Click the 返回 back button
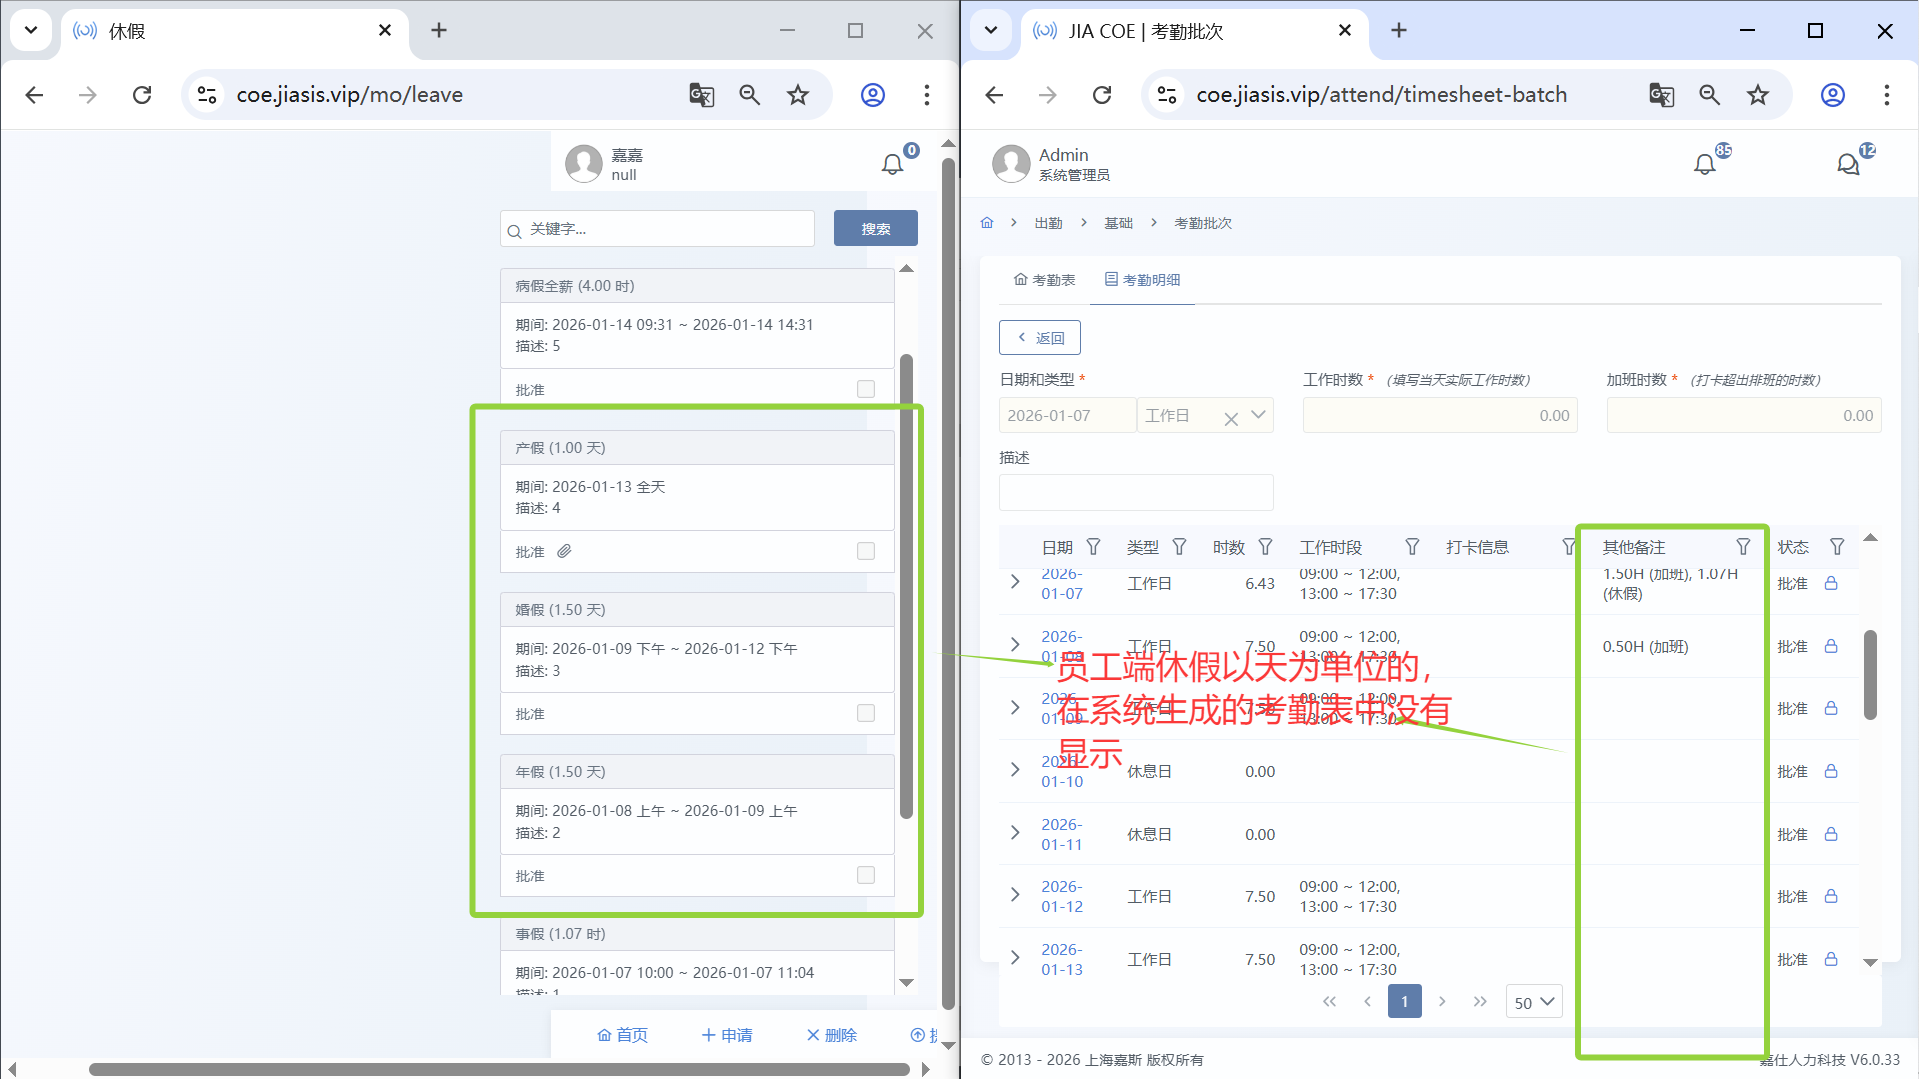Screen dimensions: 1919x1079 (x=1039, y=338)
